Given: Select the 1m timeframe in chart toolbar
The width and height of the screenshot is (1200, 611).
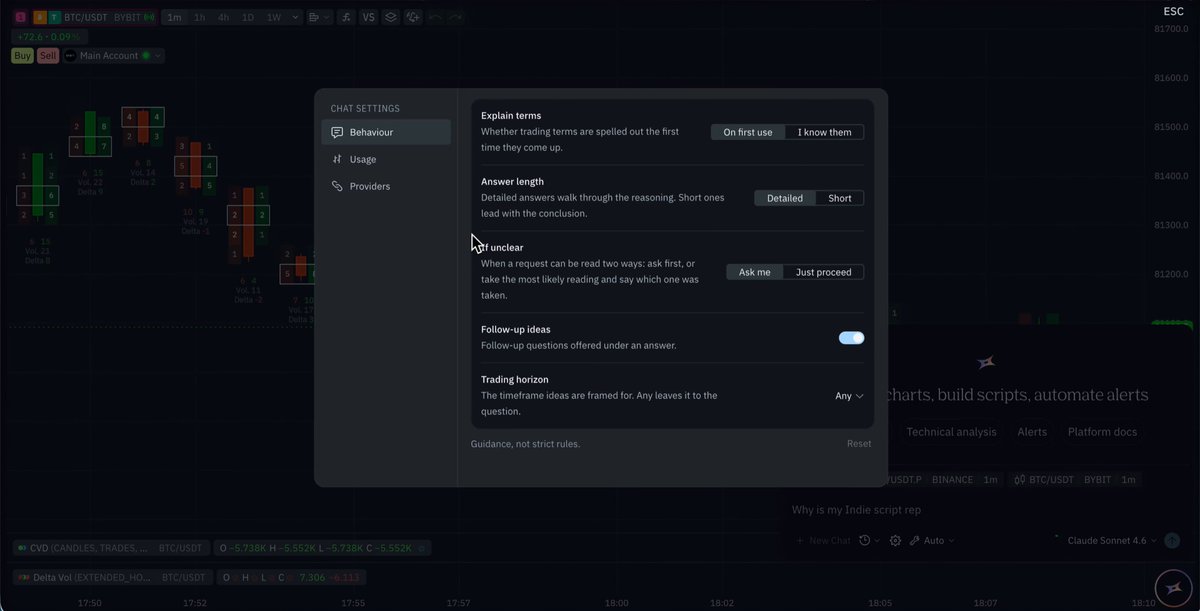Looking at the screenshot, I should (175, 17).
